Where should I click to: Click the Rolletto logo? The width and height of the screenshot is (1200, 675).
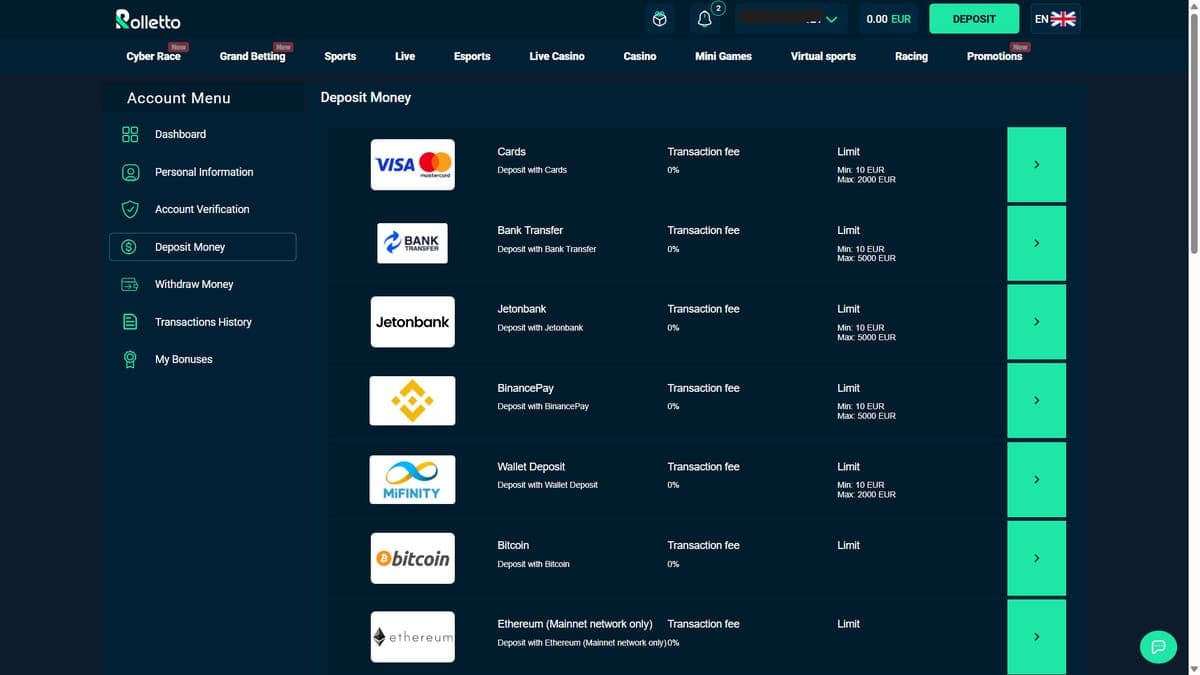tap(148, 19)
